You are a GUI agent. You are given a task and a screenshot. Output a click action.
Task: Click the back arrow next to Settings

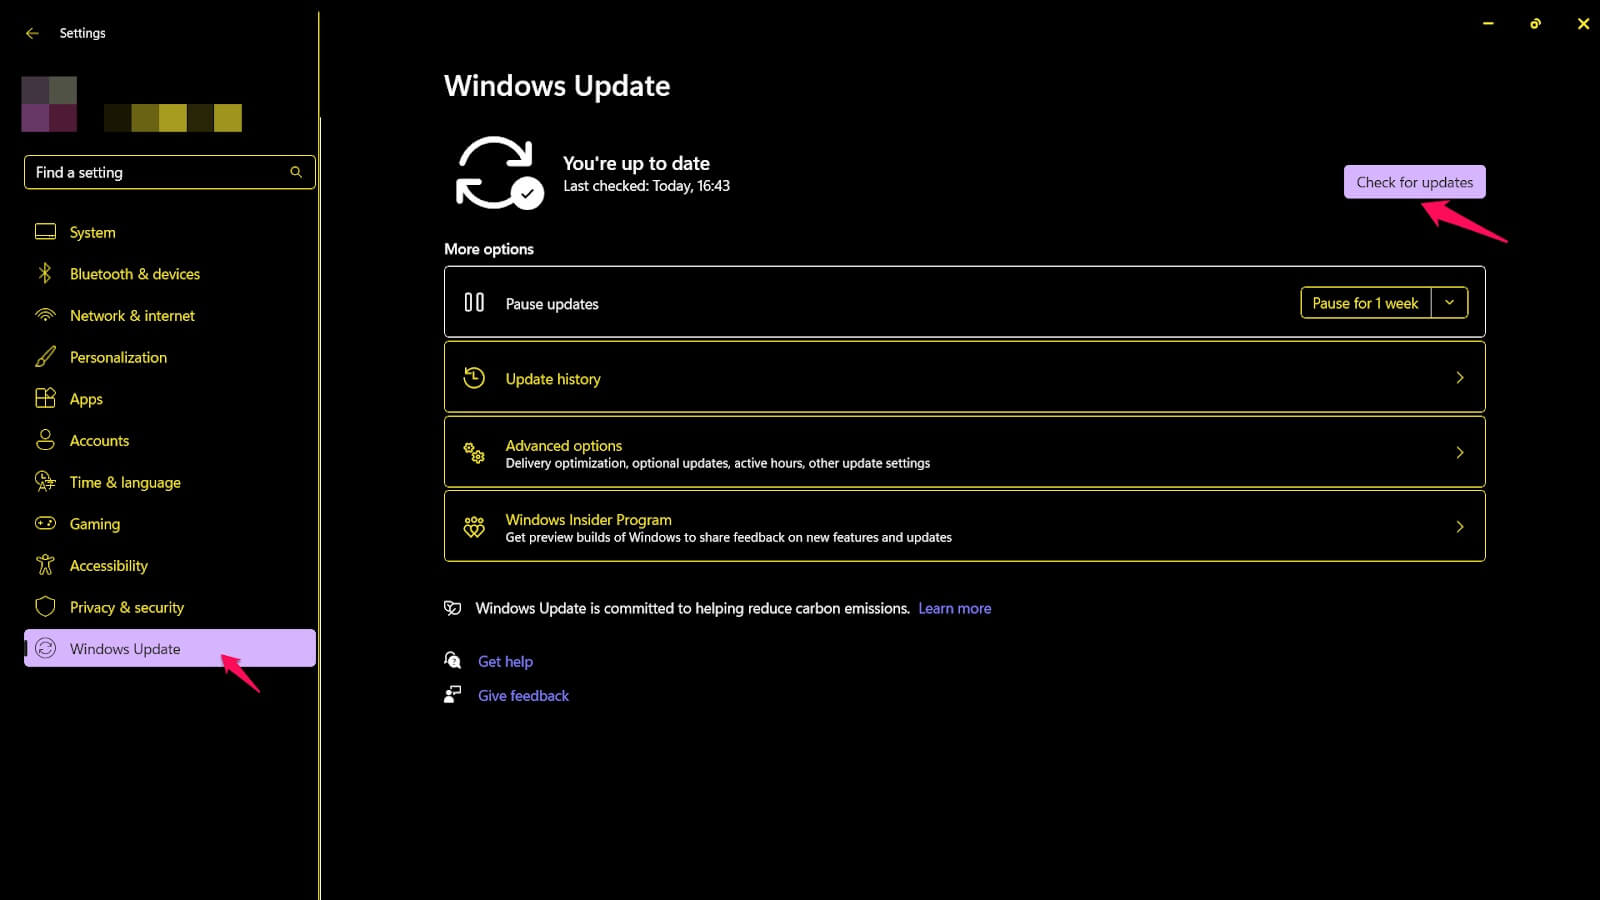31,32
